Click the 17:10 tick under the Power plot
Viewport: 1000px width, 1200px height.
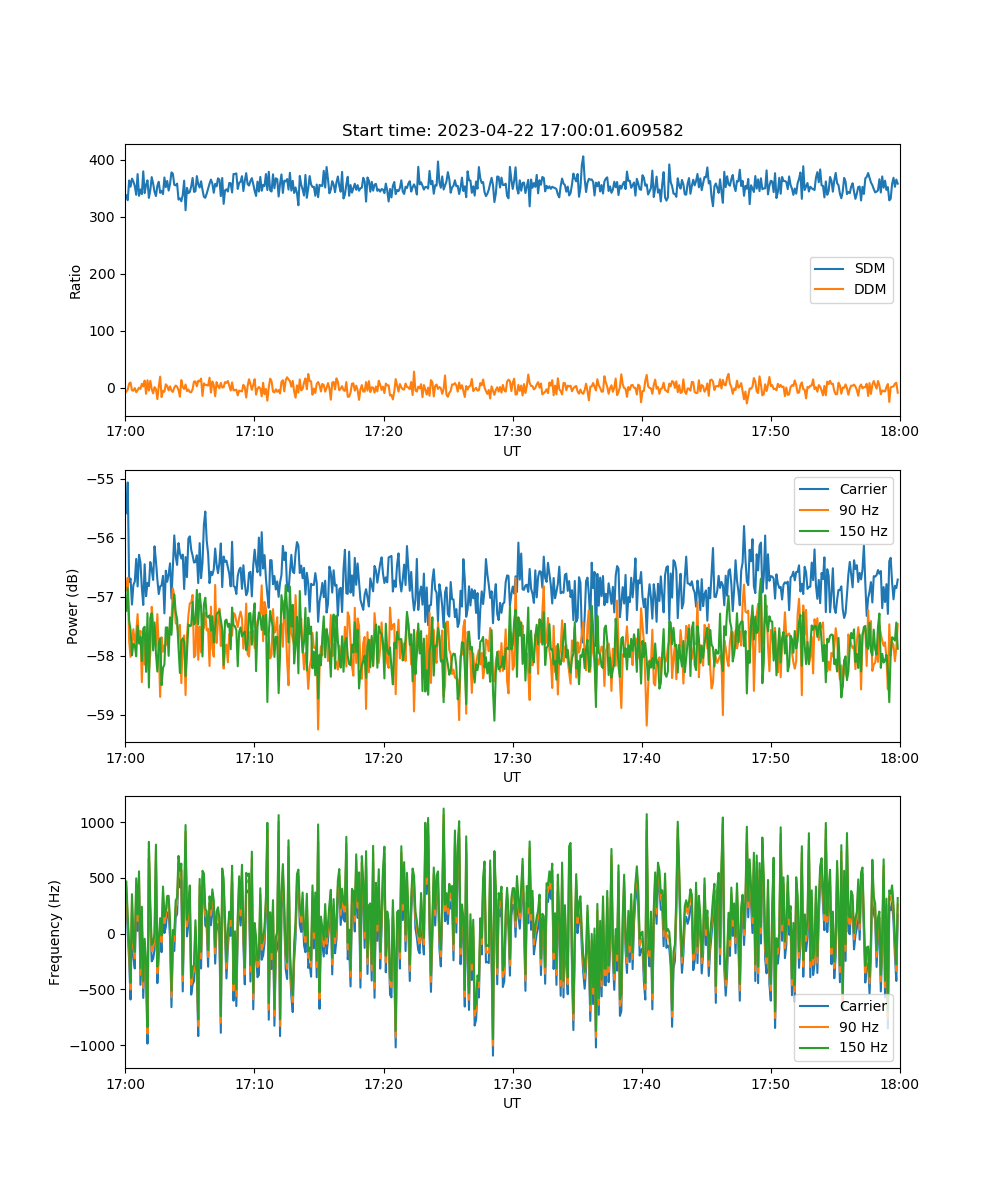click(254, 757)
